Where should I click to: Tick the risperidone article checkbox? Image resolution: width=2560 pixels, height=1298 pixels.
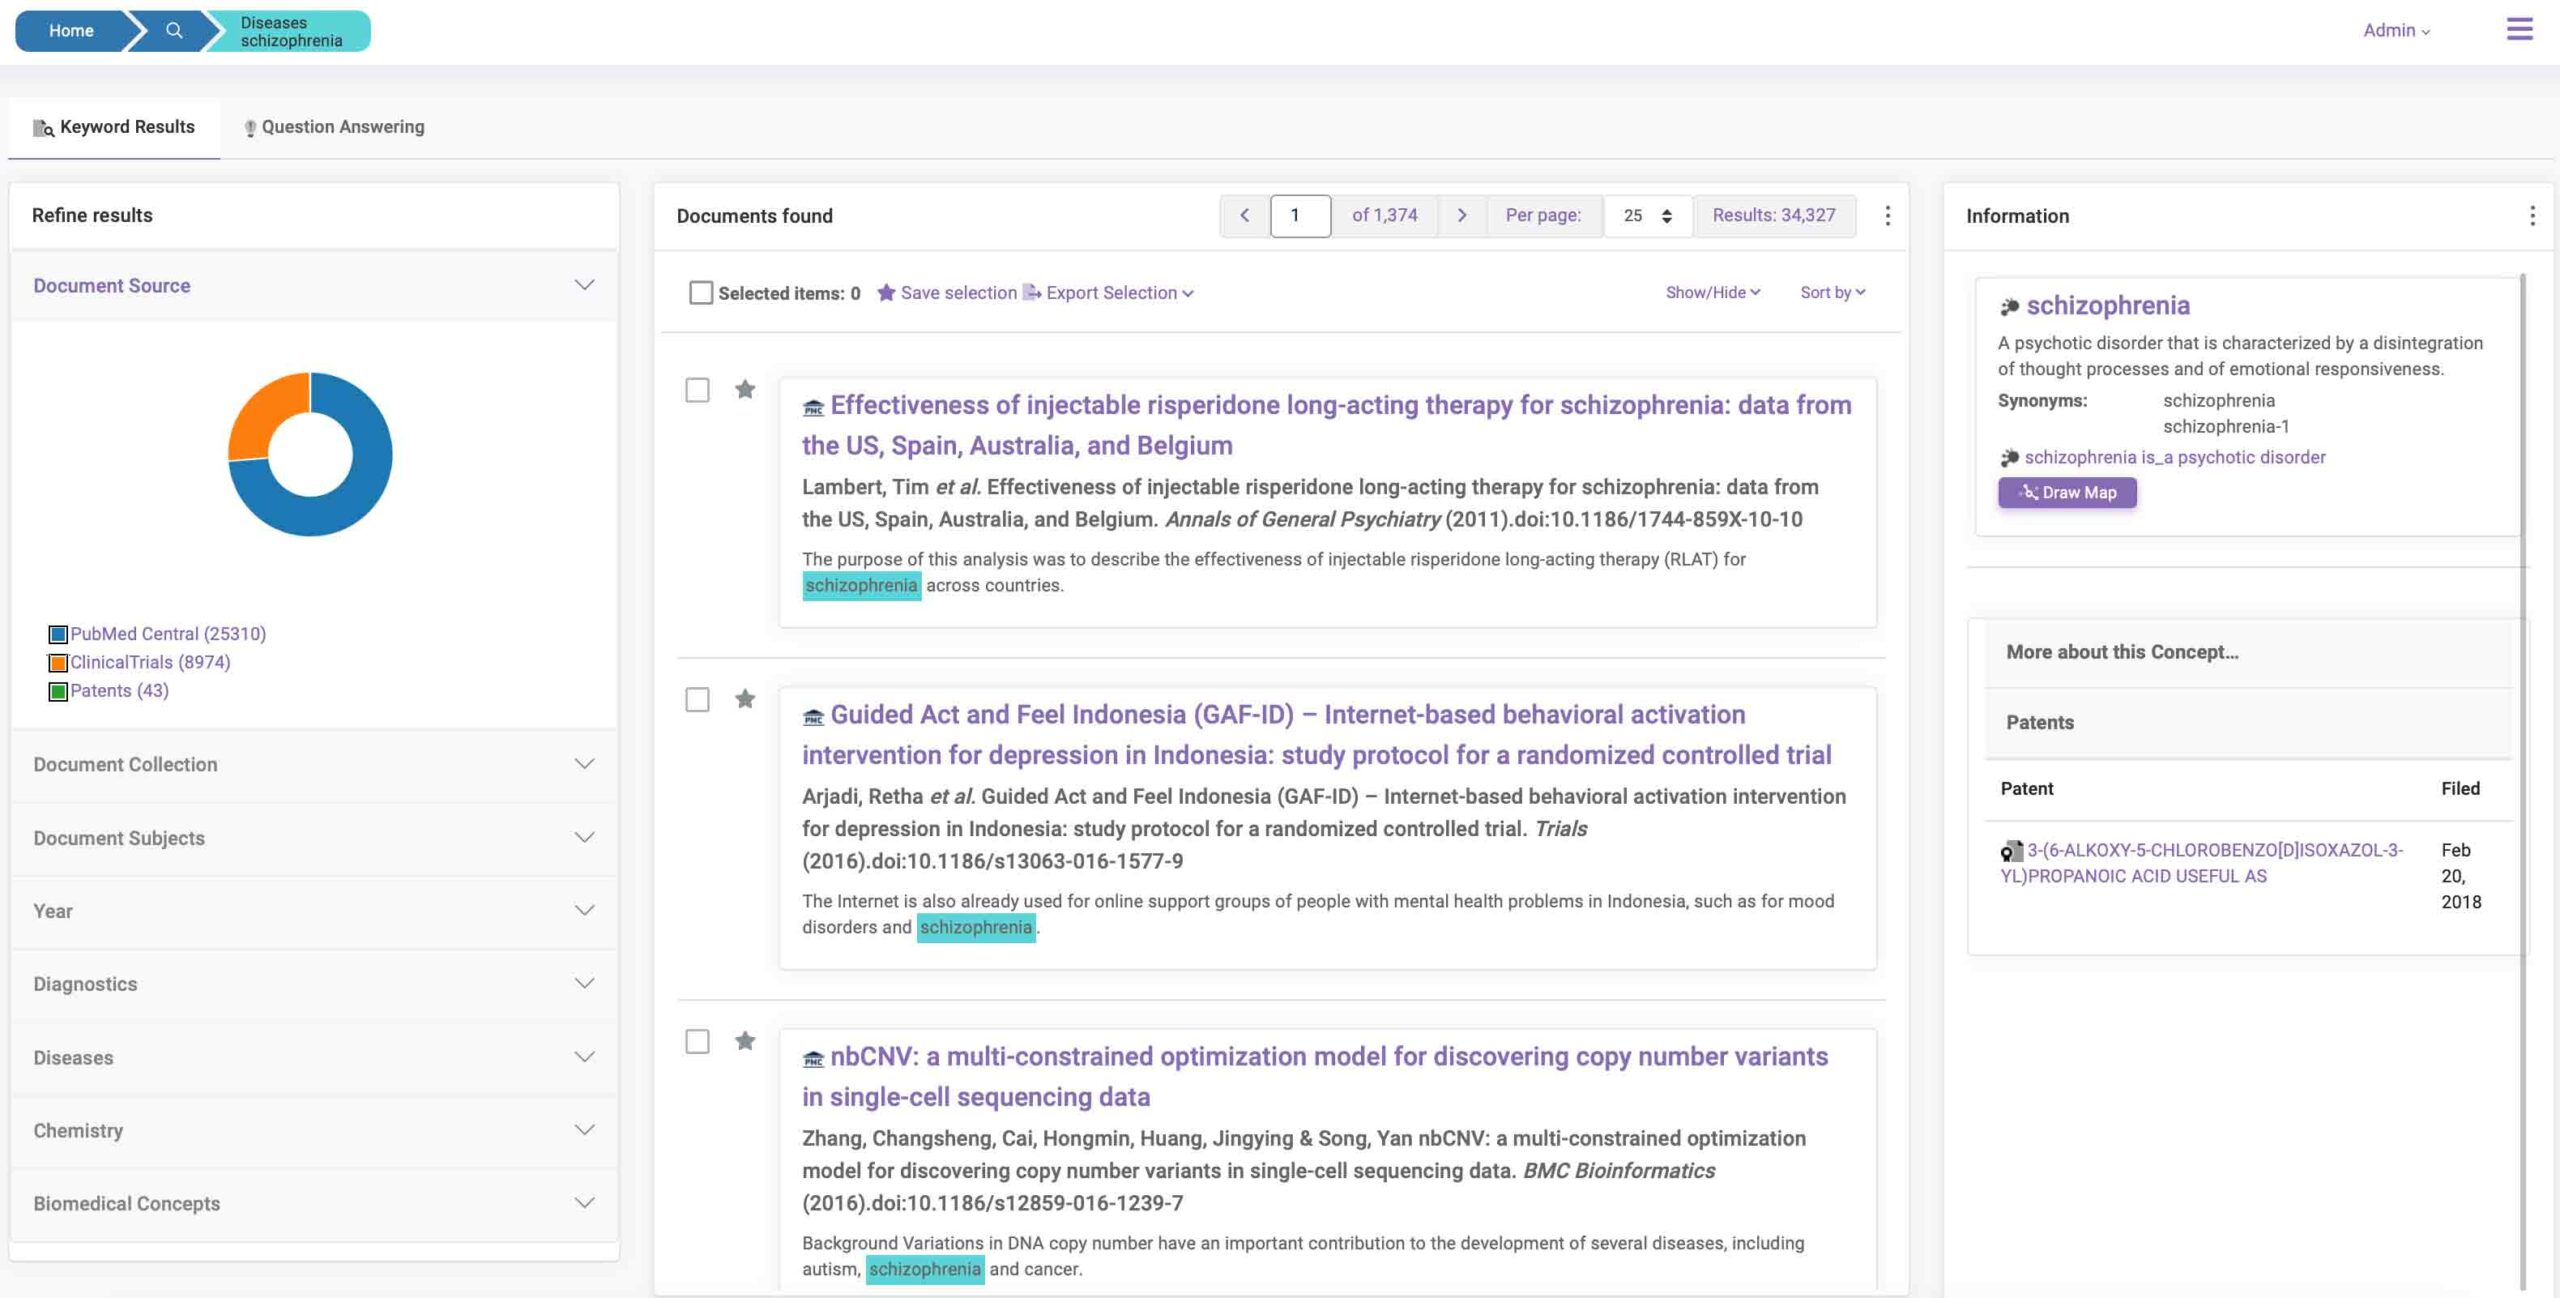pos(697,389)
